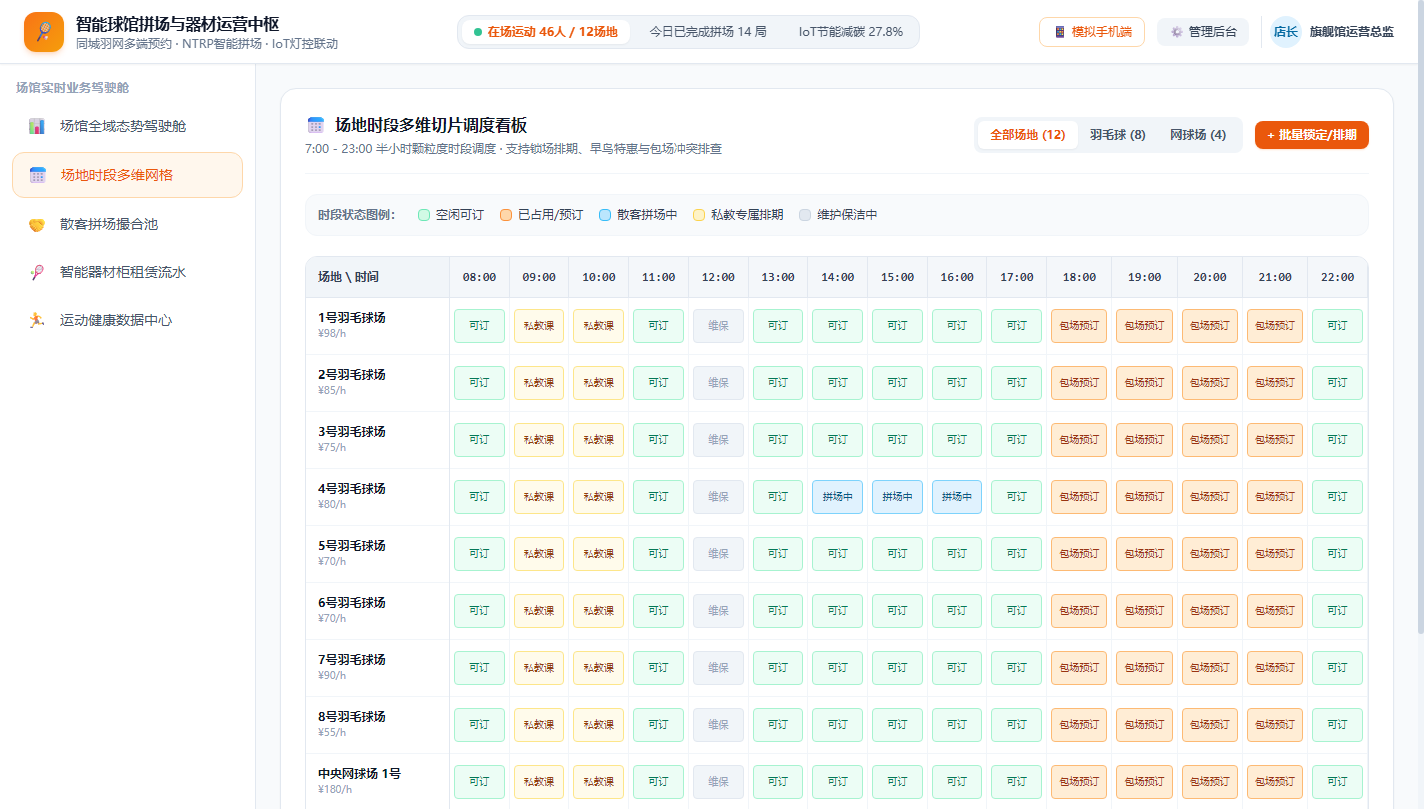
Task: Click the calendar icon beside 场地时段多维切片调度看板
Action: (316, 125)
